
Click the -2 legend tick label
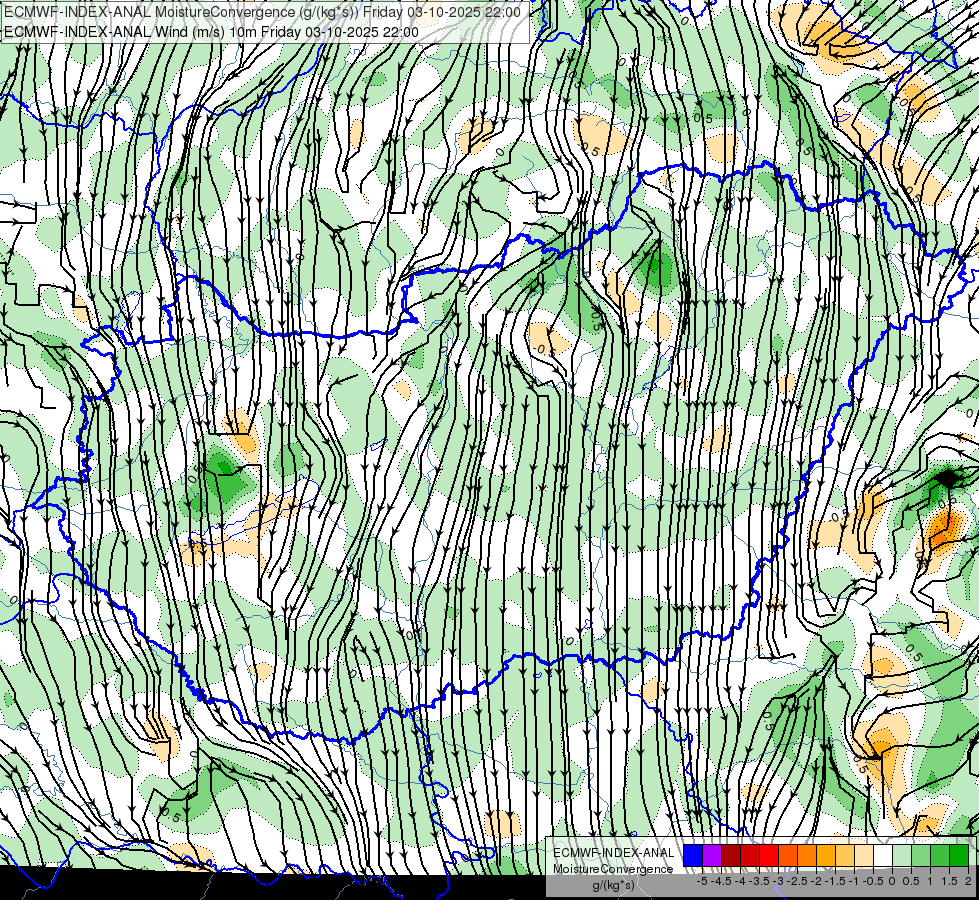pyautogui.click(x=816, y=881)
